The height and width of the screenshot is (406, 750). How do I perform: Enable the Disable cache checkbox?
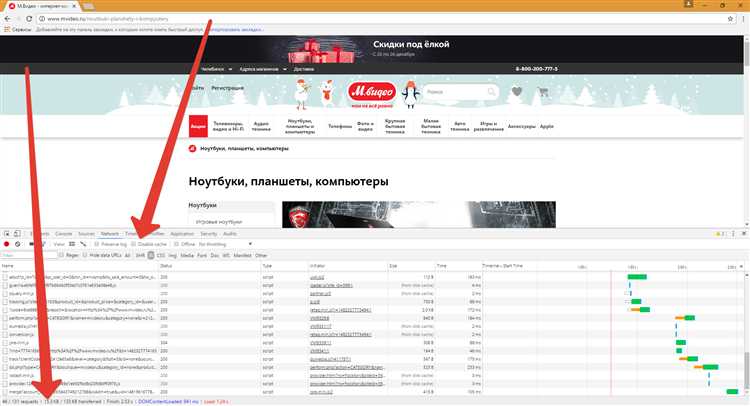point(134,244)
